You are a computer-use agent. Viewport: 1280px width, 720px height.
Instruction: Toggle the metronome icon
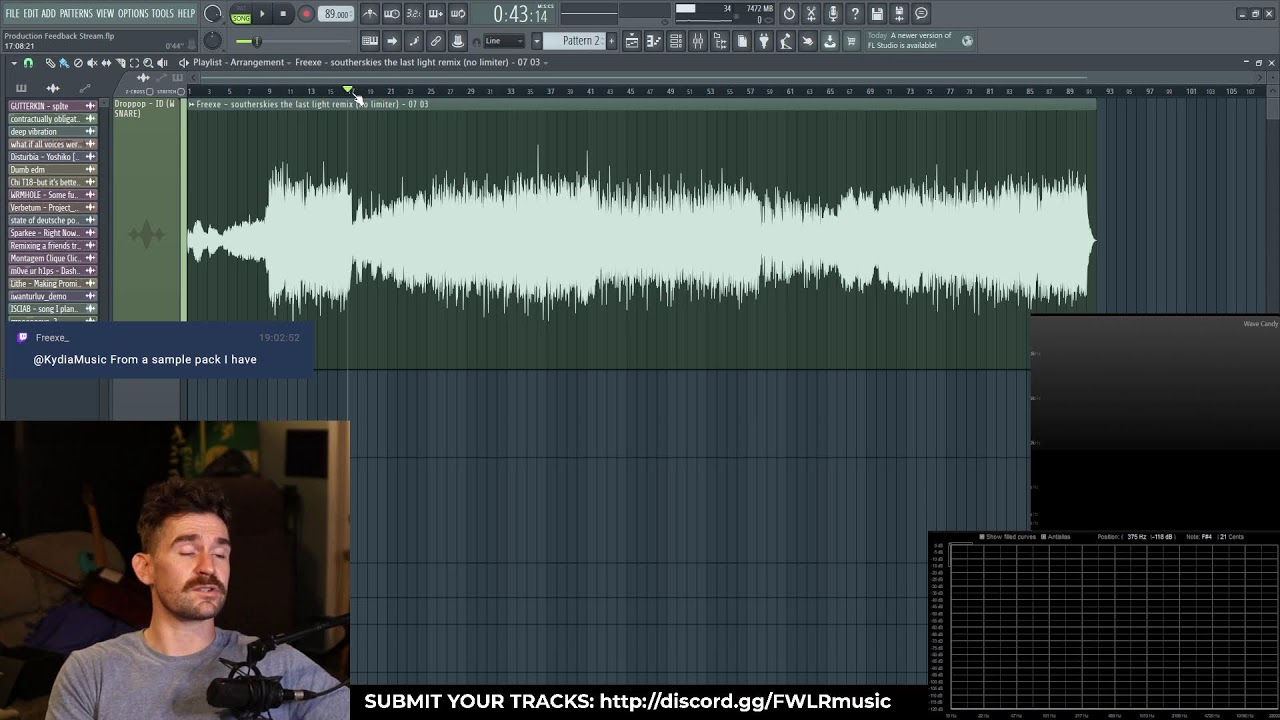click(370, 14)
